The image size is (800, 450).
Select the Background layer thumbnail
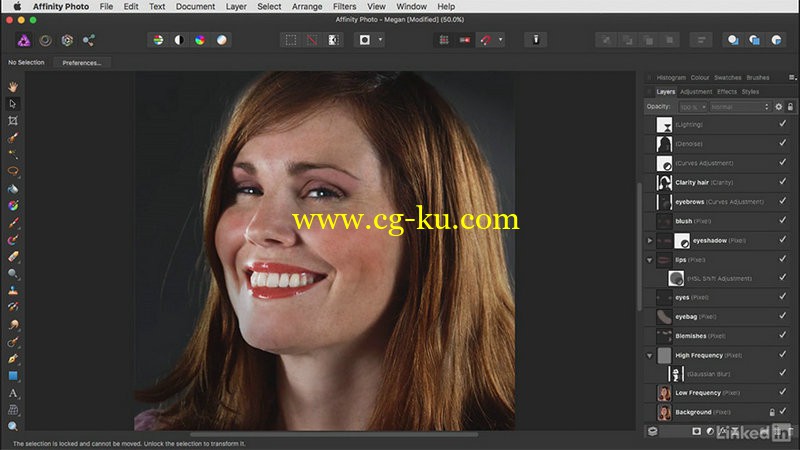coord(664,412)
